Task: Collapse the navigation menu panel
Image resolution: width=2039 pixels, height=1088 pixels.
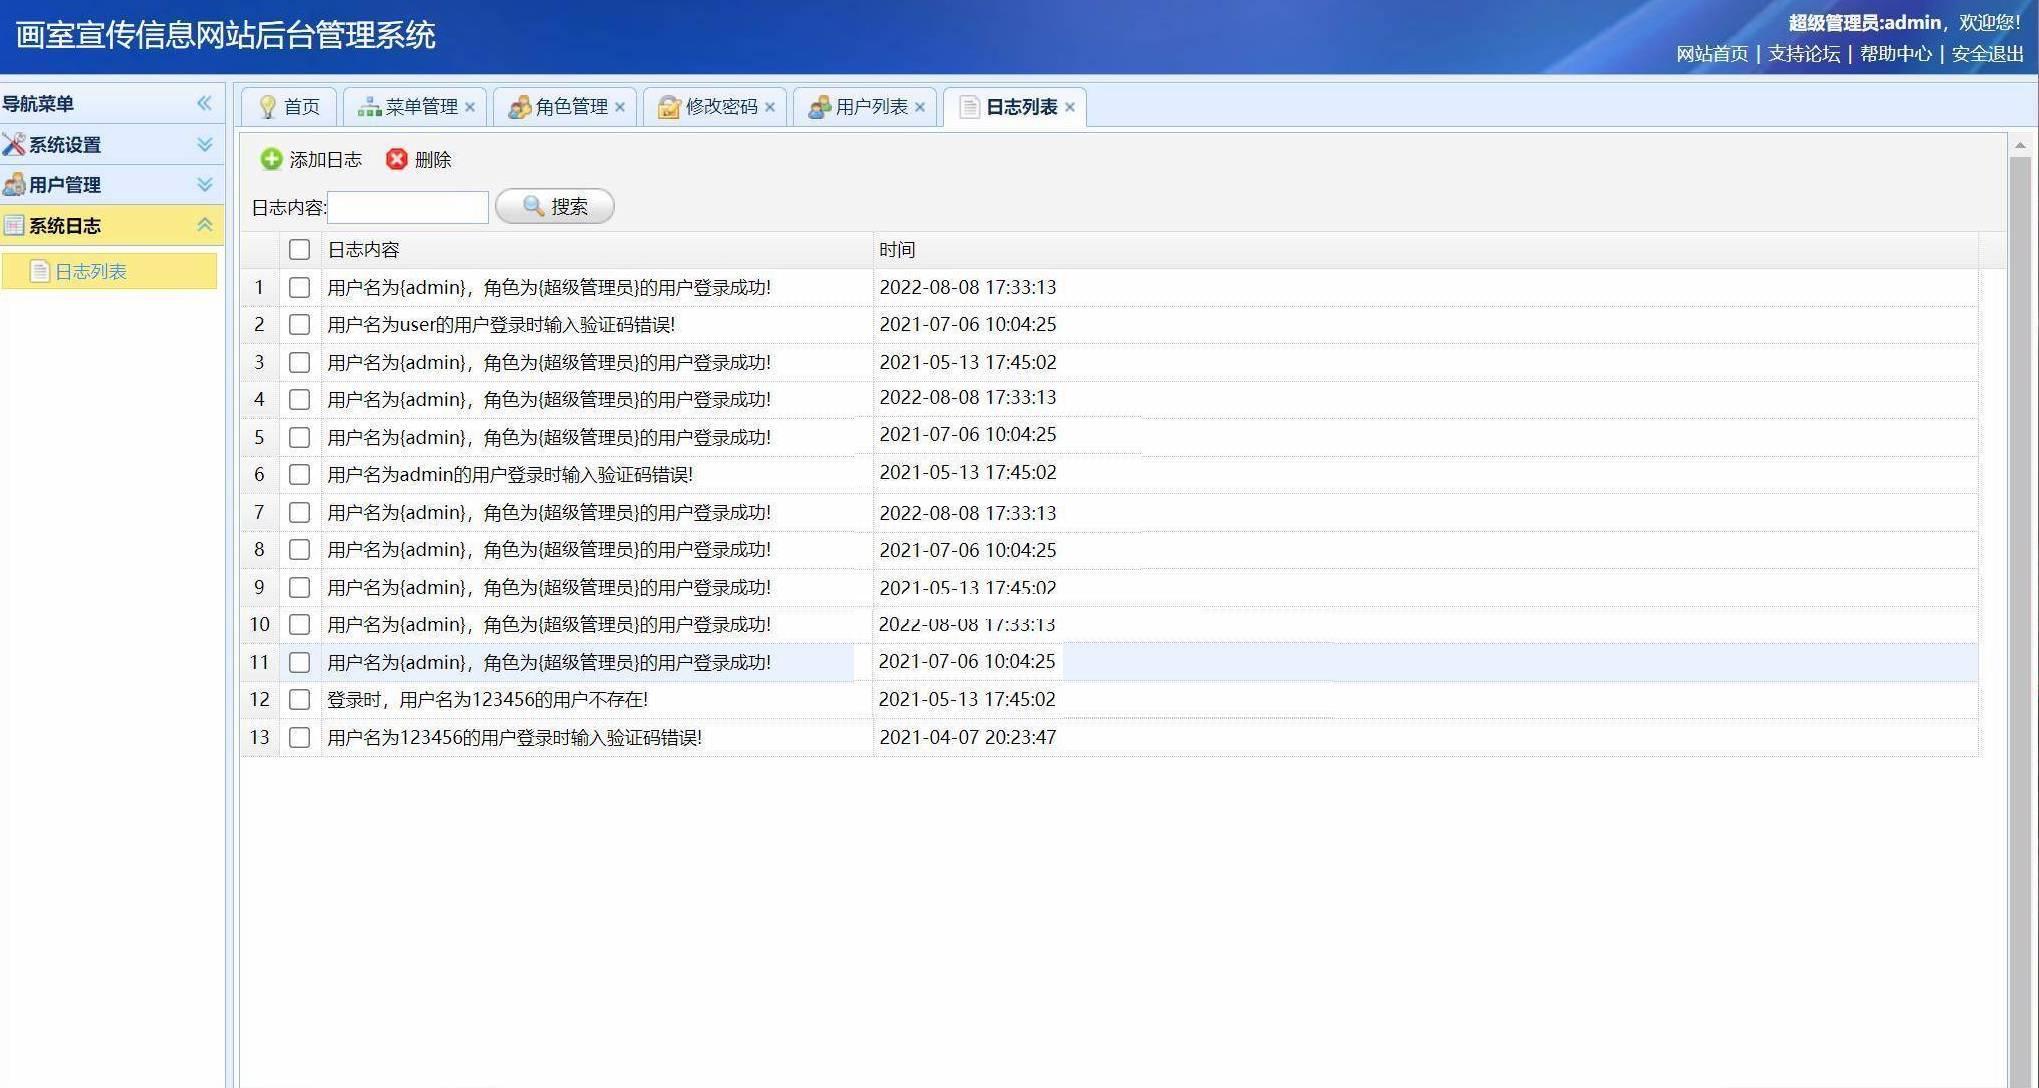Action: [x=204, y=103]
